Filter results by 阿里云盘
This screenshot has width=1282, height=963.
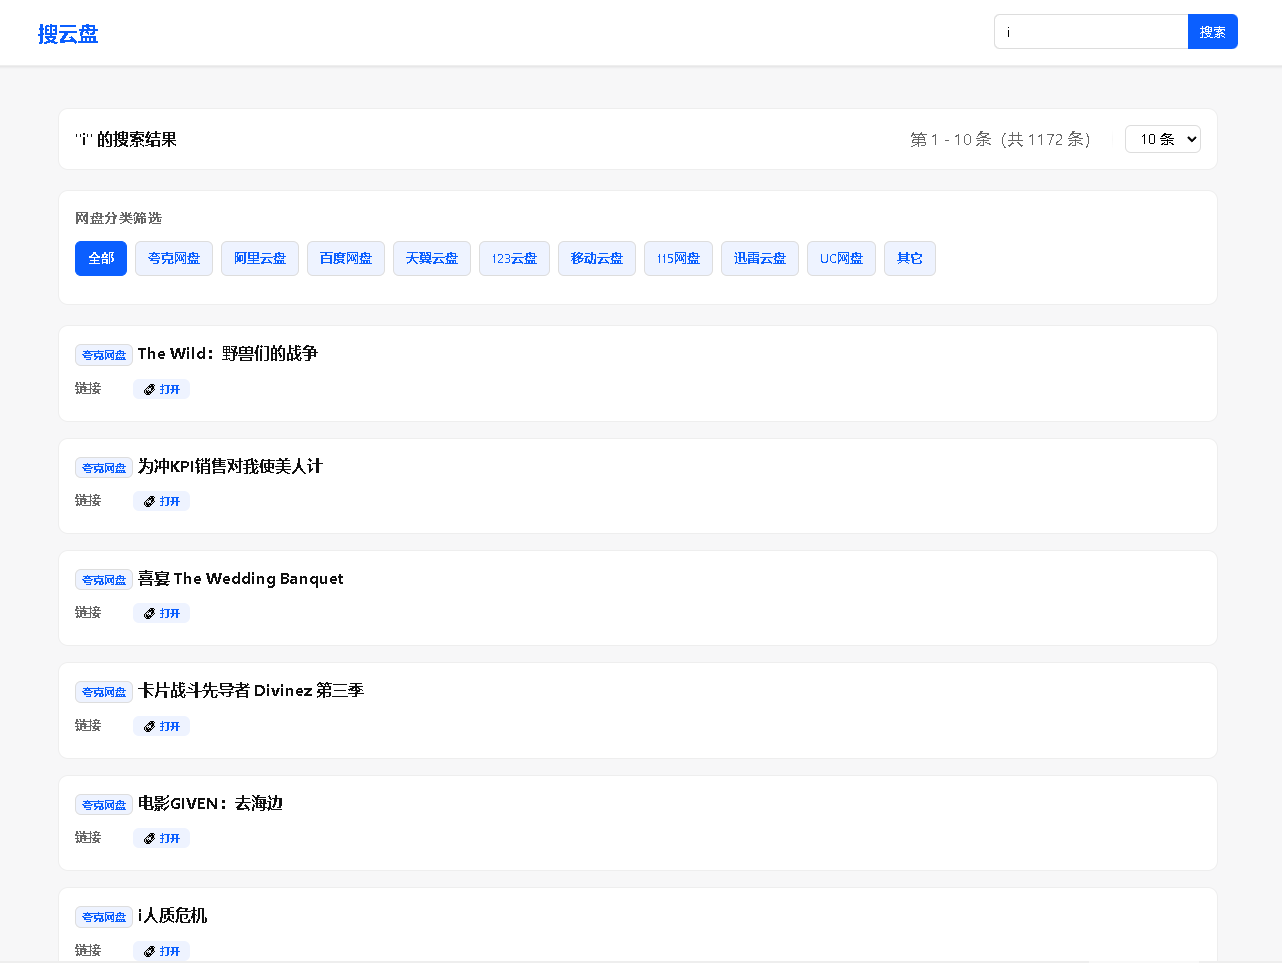point(260,258)
